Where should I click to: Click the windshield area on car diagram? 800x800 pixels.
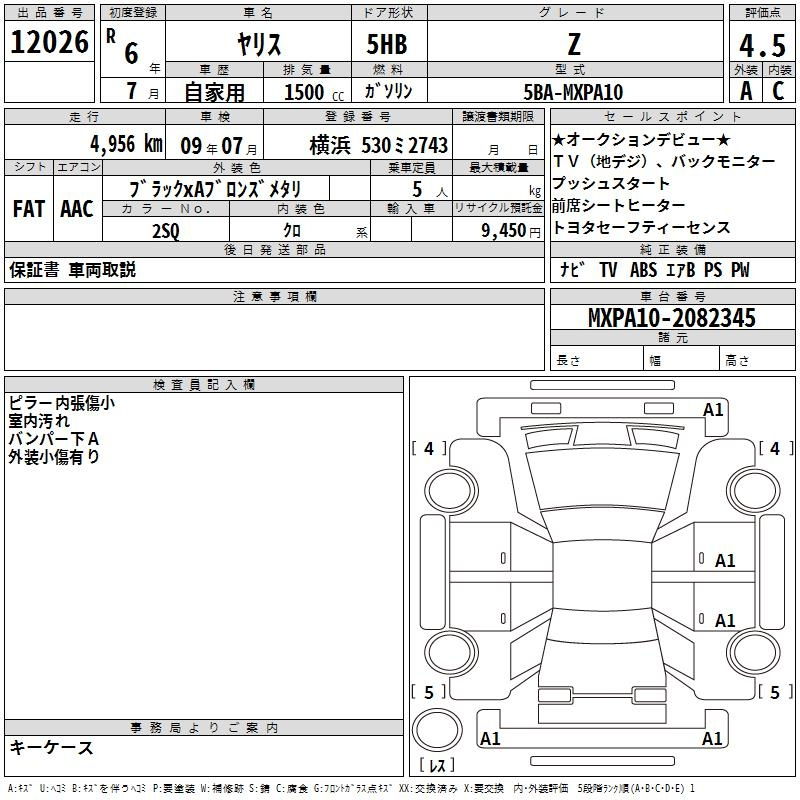(603, 480)
